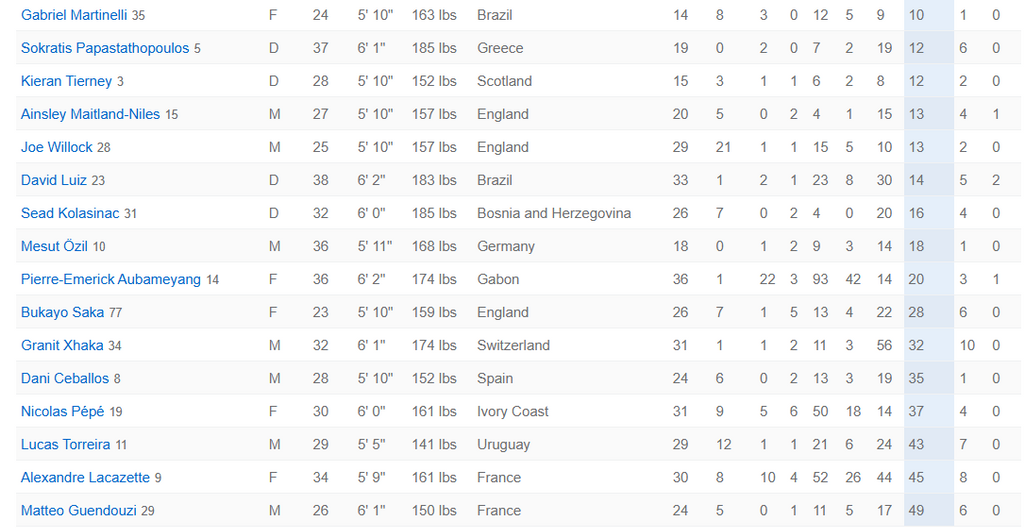The image size is (1024, 528).
Task: Click Aubameyang's 93 shots cell
Action: (x=820, y=279)
